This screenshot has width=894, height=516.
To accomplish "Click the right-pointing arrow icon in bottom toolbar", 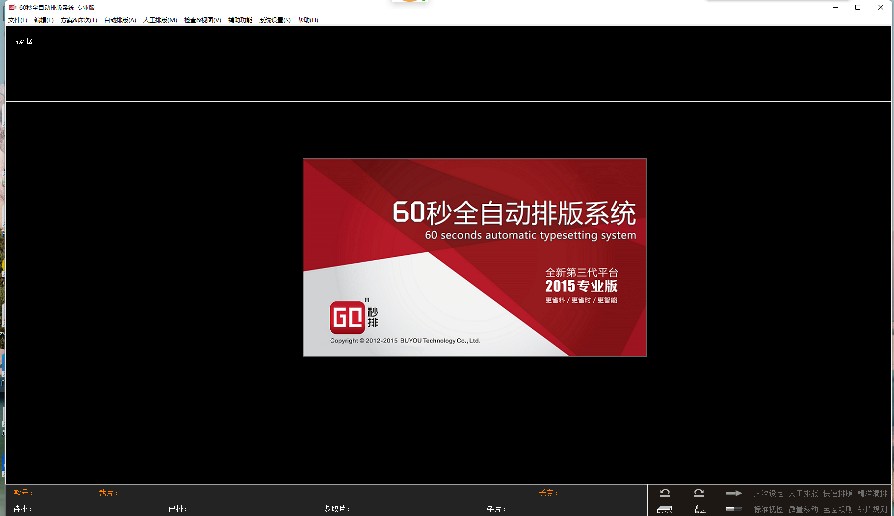I will [x=733, y=493].
